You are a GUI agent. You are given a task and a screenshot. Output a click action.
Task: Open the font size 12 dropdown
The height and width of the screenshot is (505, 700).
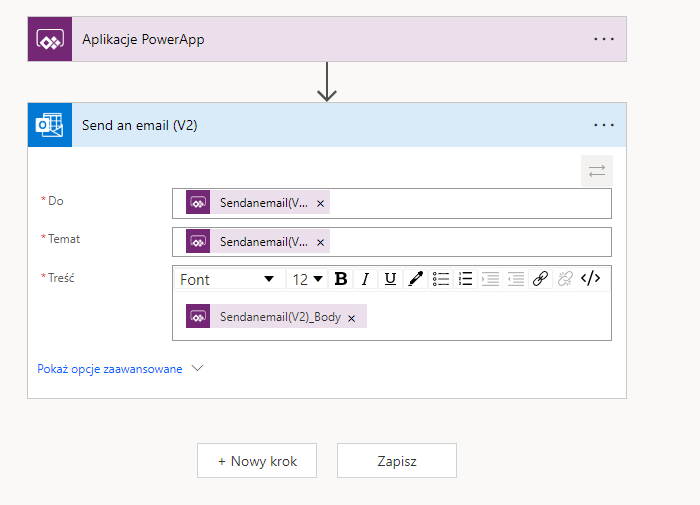coord(307,279)
